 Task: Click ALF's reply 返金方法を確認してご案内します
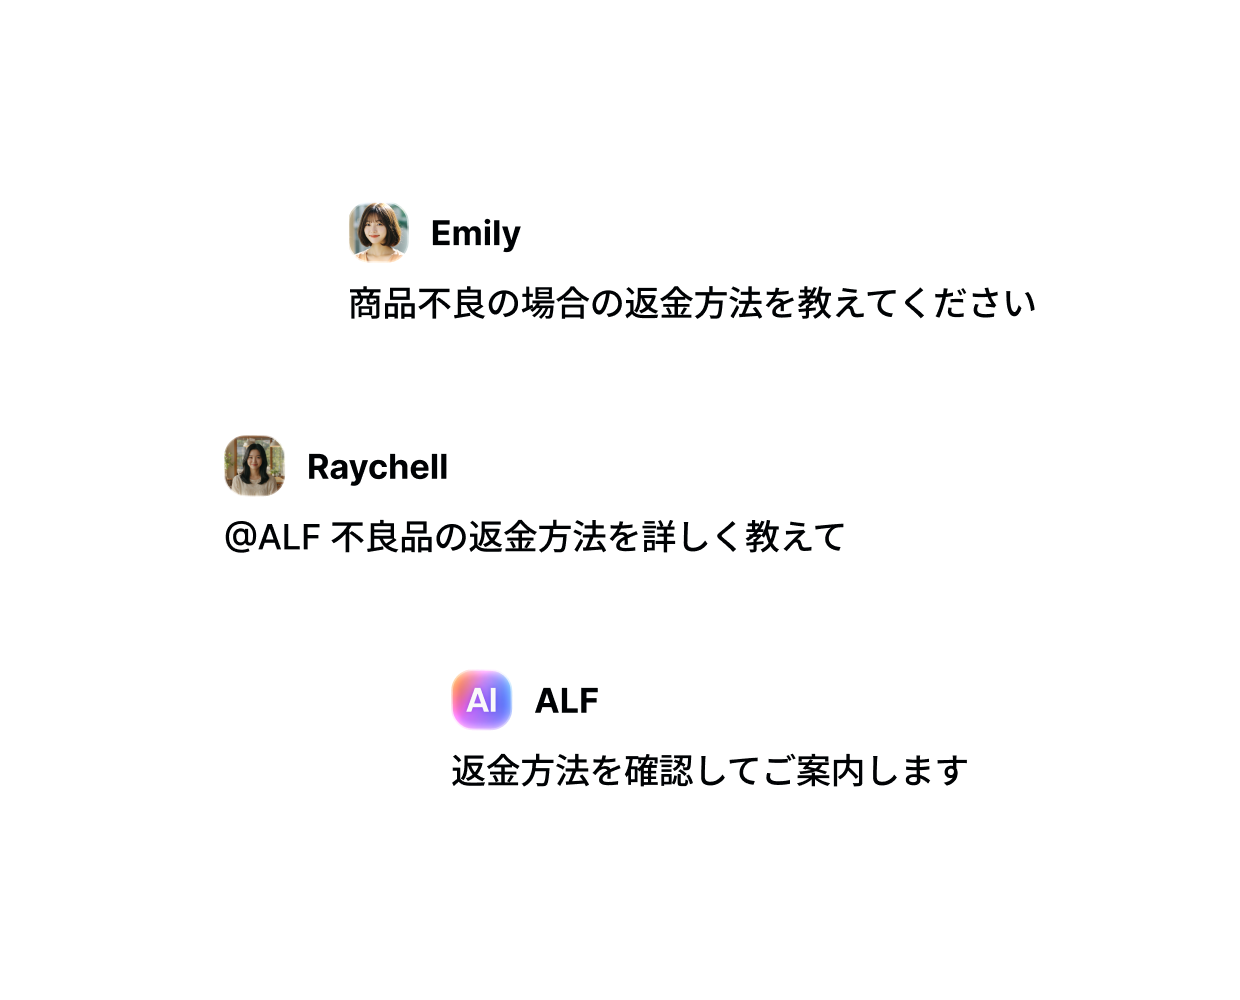pos(710,771)
